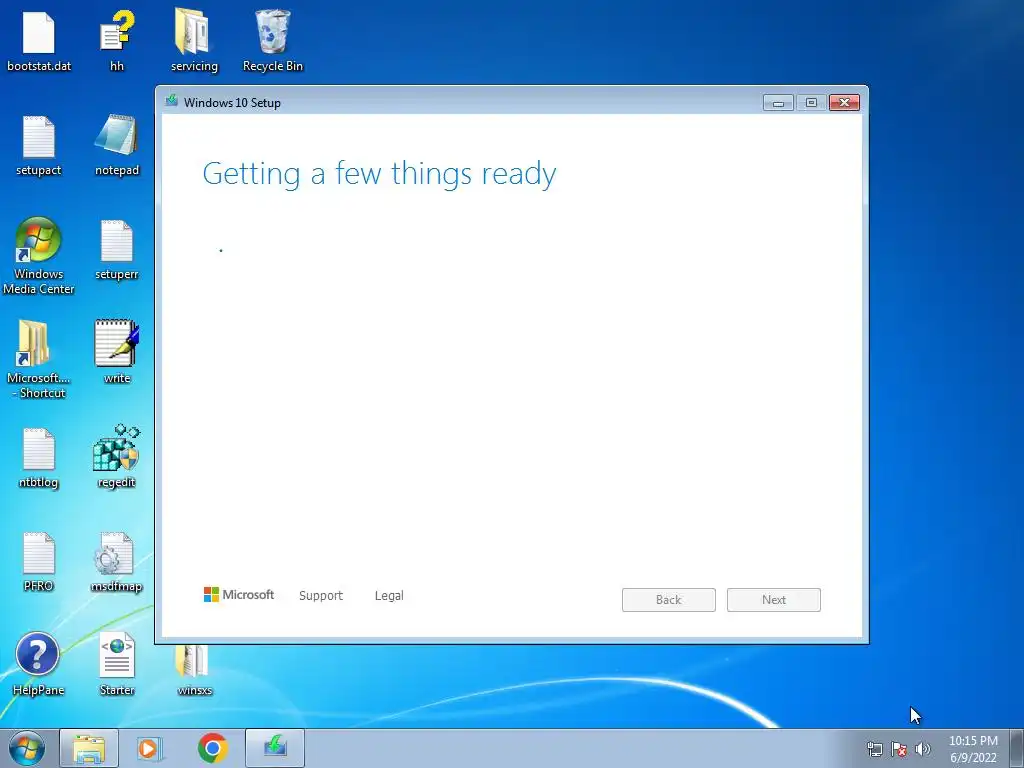Viewport: 1024px width, 768px height.
Task: Click the Microsoft logo in Setup
Action: tap(239, 594)
